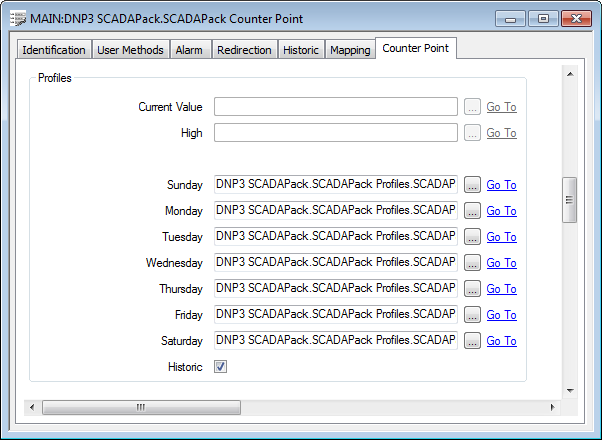Click the Friday profile field
This screenshot has height=440, width=602.
336,315
